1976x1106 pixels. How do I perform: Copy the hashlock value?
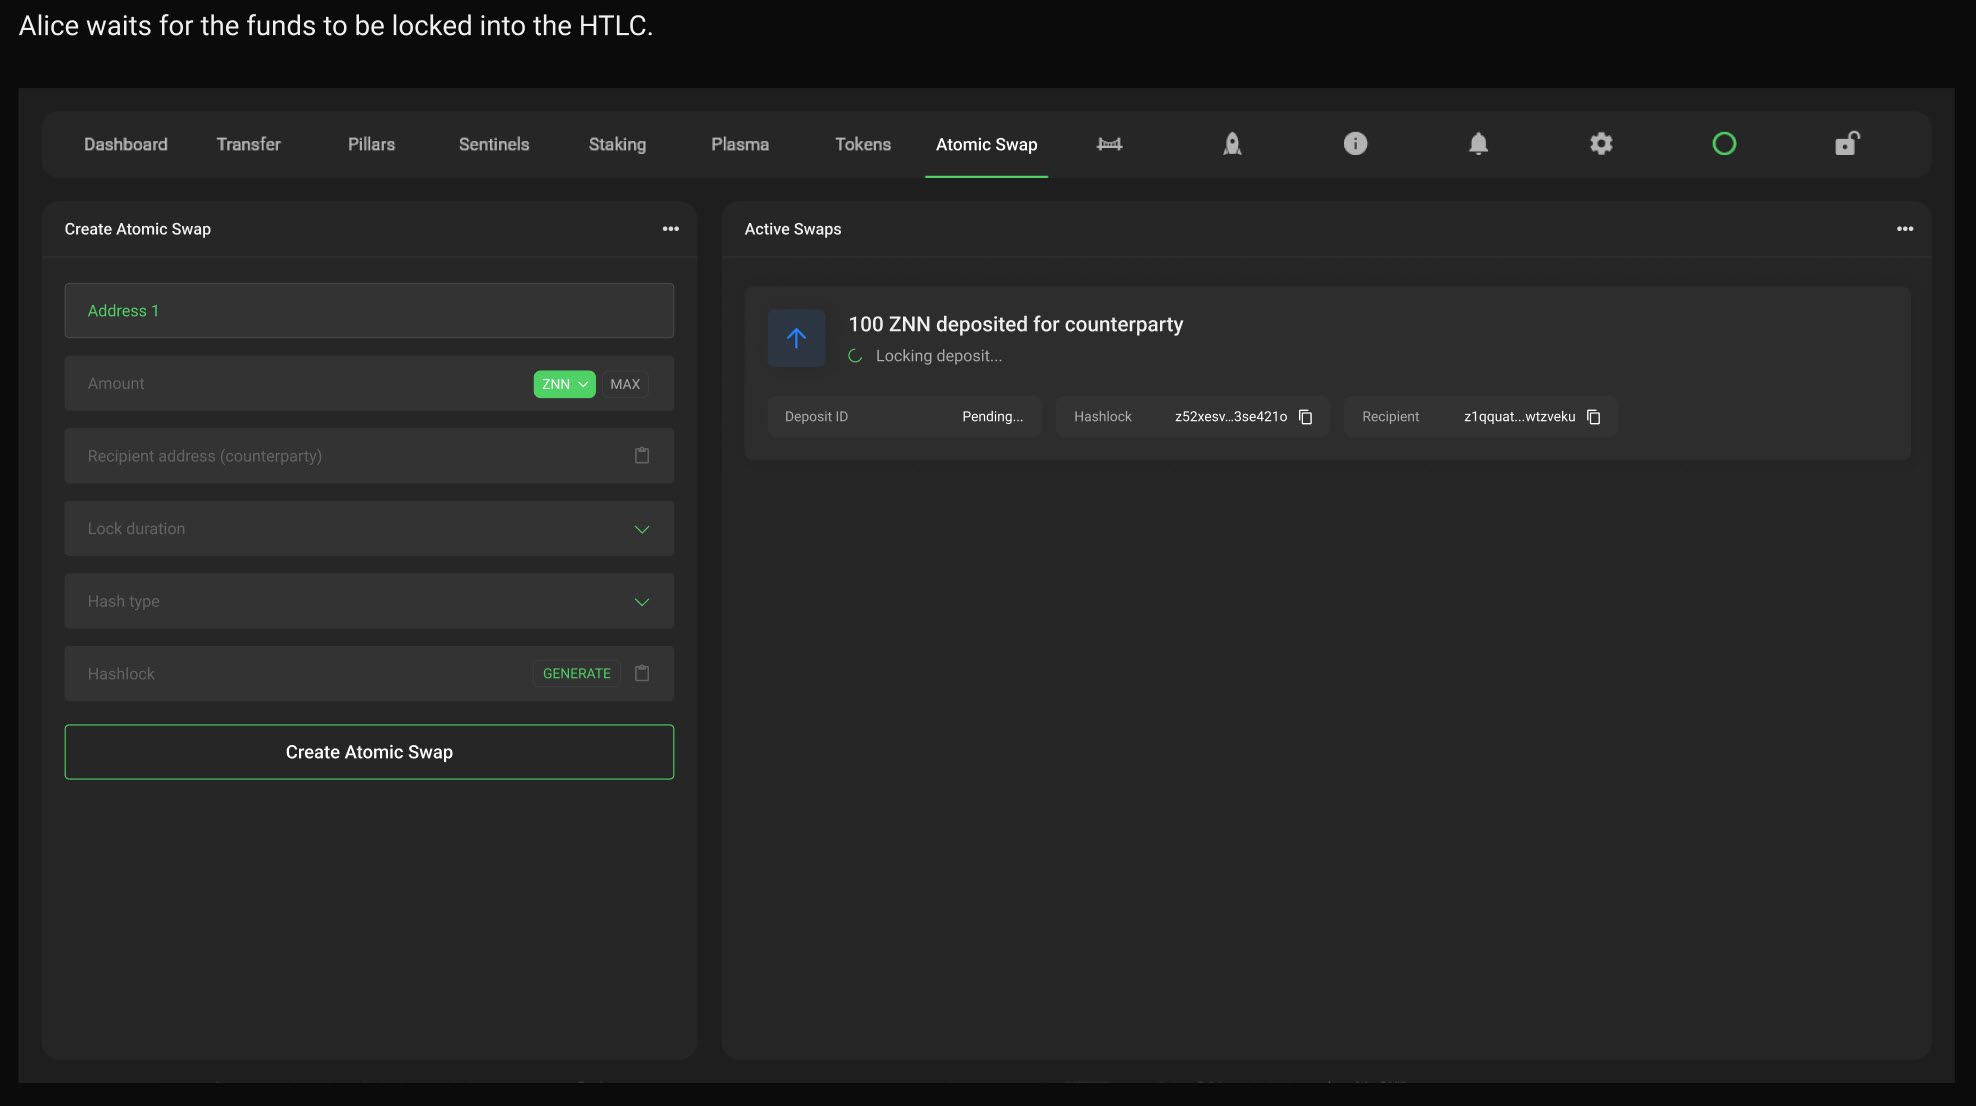pos(1305,417)
